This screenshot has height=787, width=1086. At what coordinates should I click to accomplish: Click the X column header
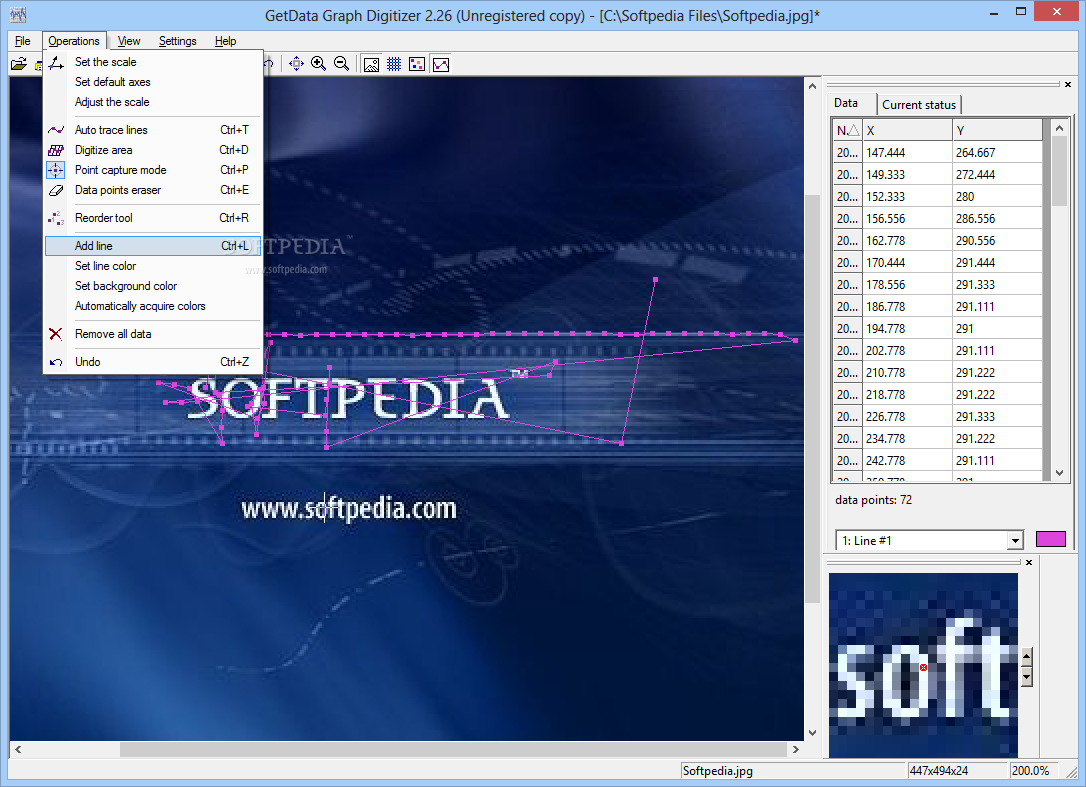point(907,130)
